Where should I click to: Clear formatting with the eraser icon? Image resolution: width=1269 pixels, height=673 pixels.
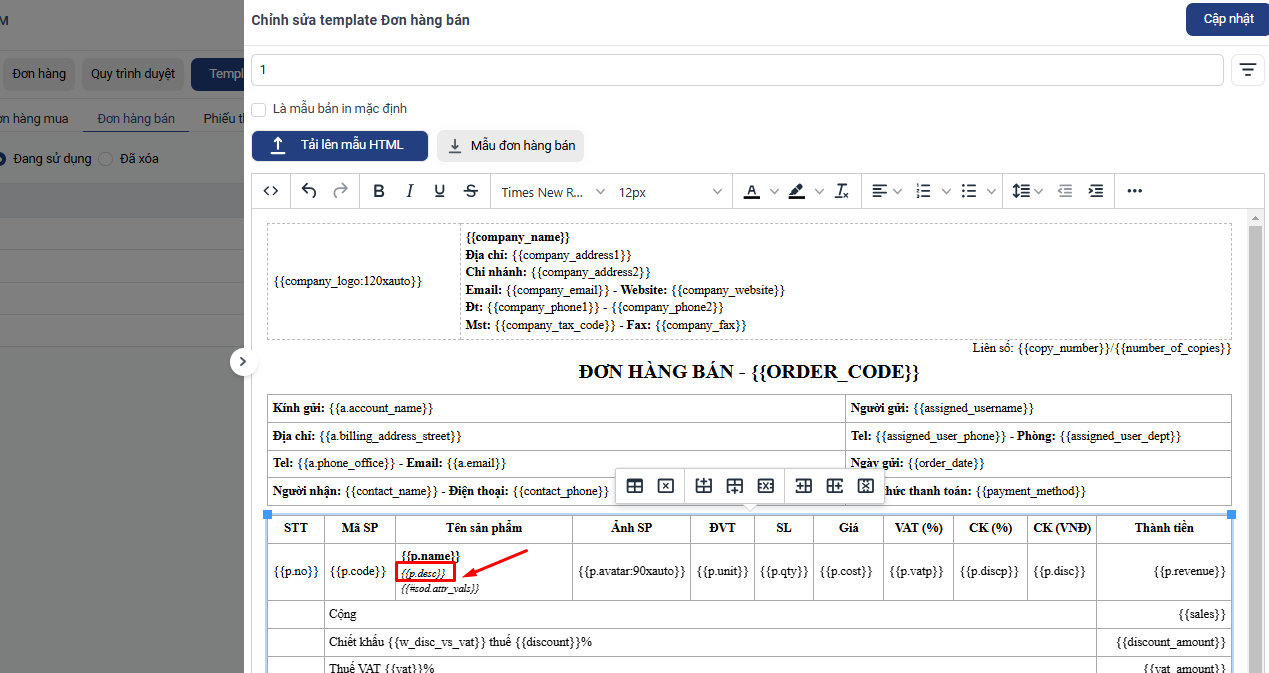pos(842,191)
